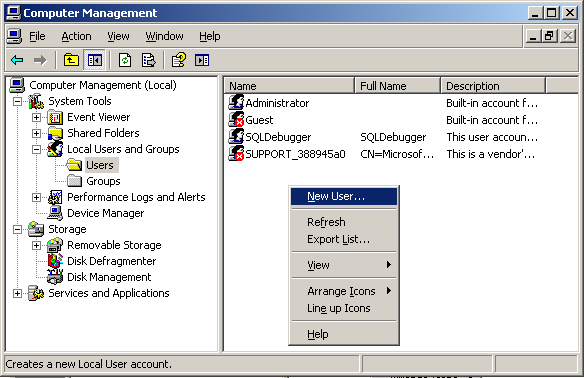Click the MMC console icon beside the File menu

pos(14,36)
